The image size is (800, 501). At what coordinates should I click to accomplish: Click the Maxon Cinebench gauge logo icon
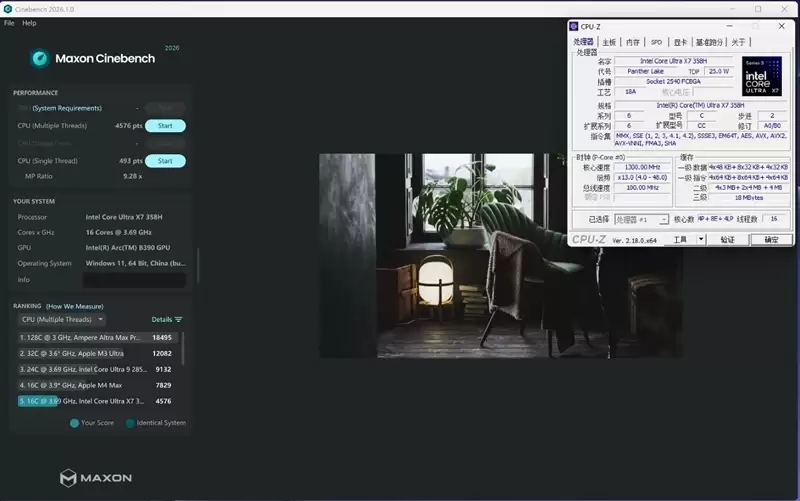pyautogui.click(x=40, y=58)
